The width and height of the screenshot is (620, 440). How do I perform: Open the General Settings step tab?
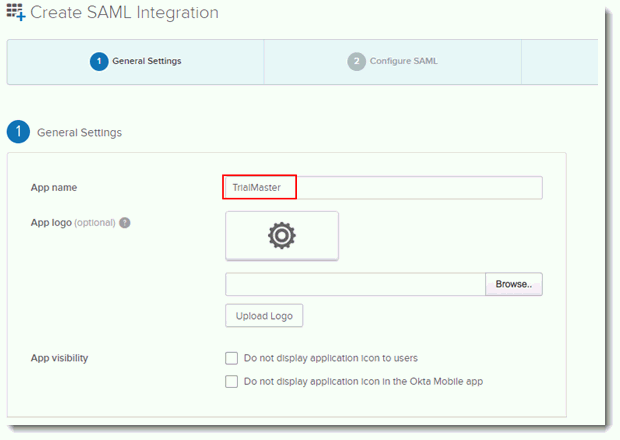click(136, 62)
